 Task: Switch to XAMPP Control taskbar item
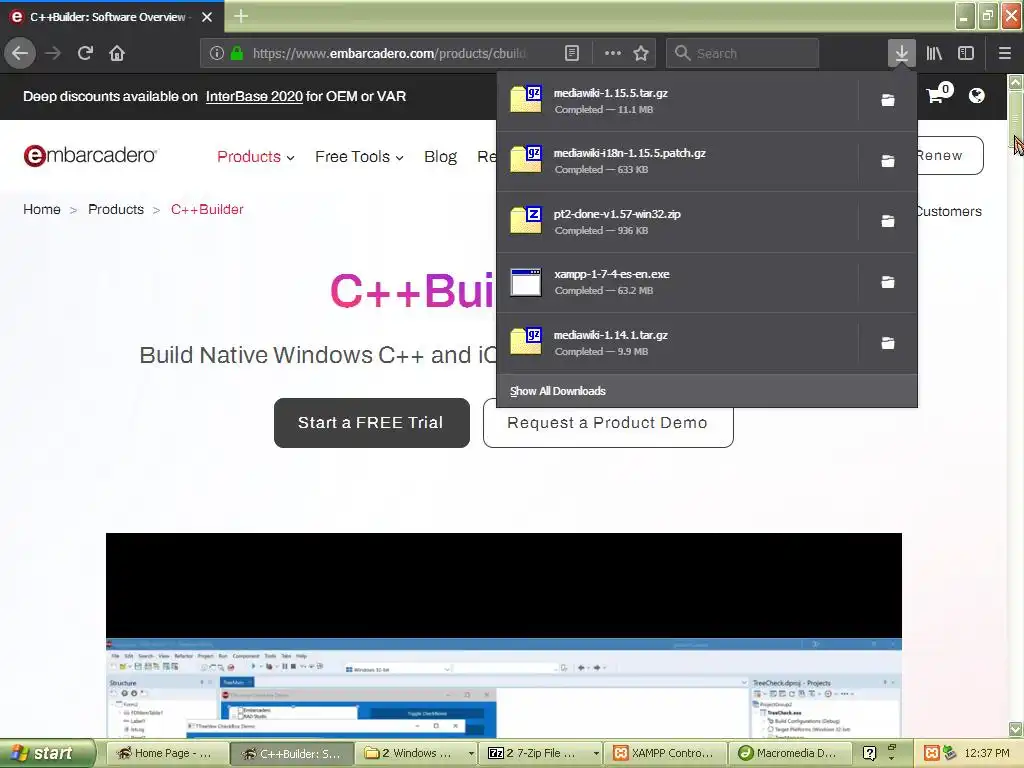664,753
